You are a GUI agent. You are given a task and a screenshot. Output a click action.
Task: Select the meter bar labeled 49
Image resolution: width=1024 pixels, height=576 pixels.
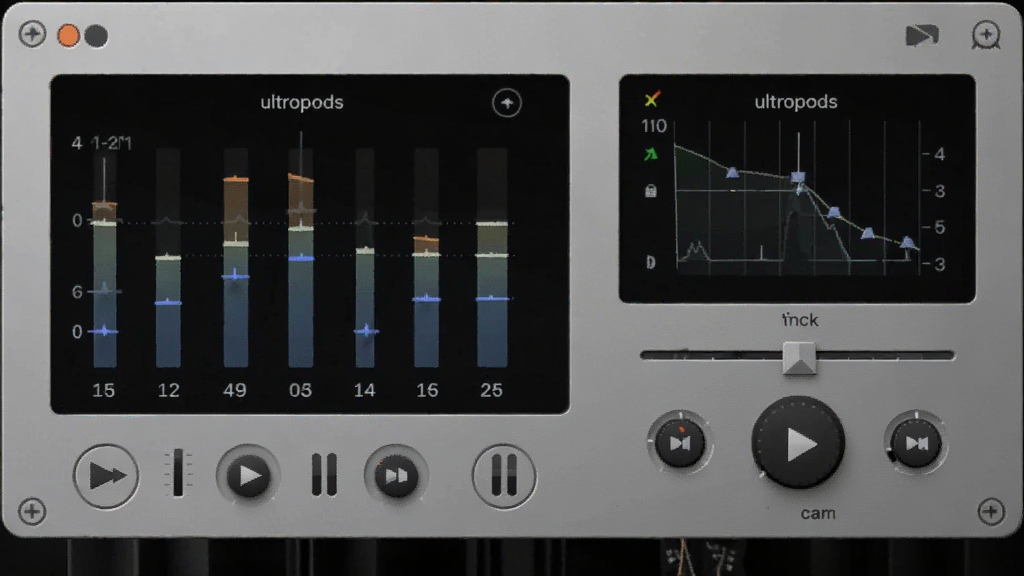pyautogui.click(x=236, y=258)
